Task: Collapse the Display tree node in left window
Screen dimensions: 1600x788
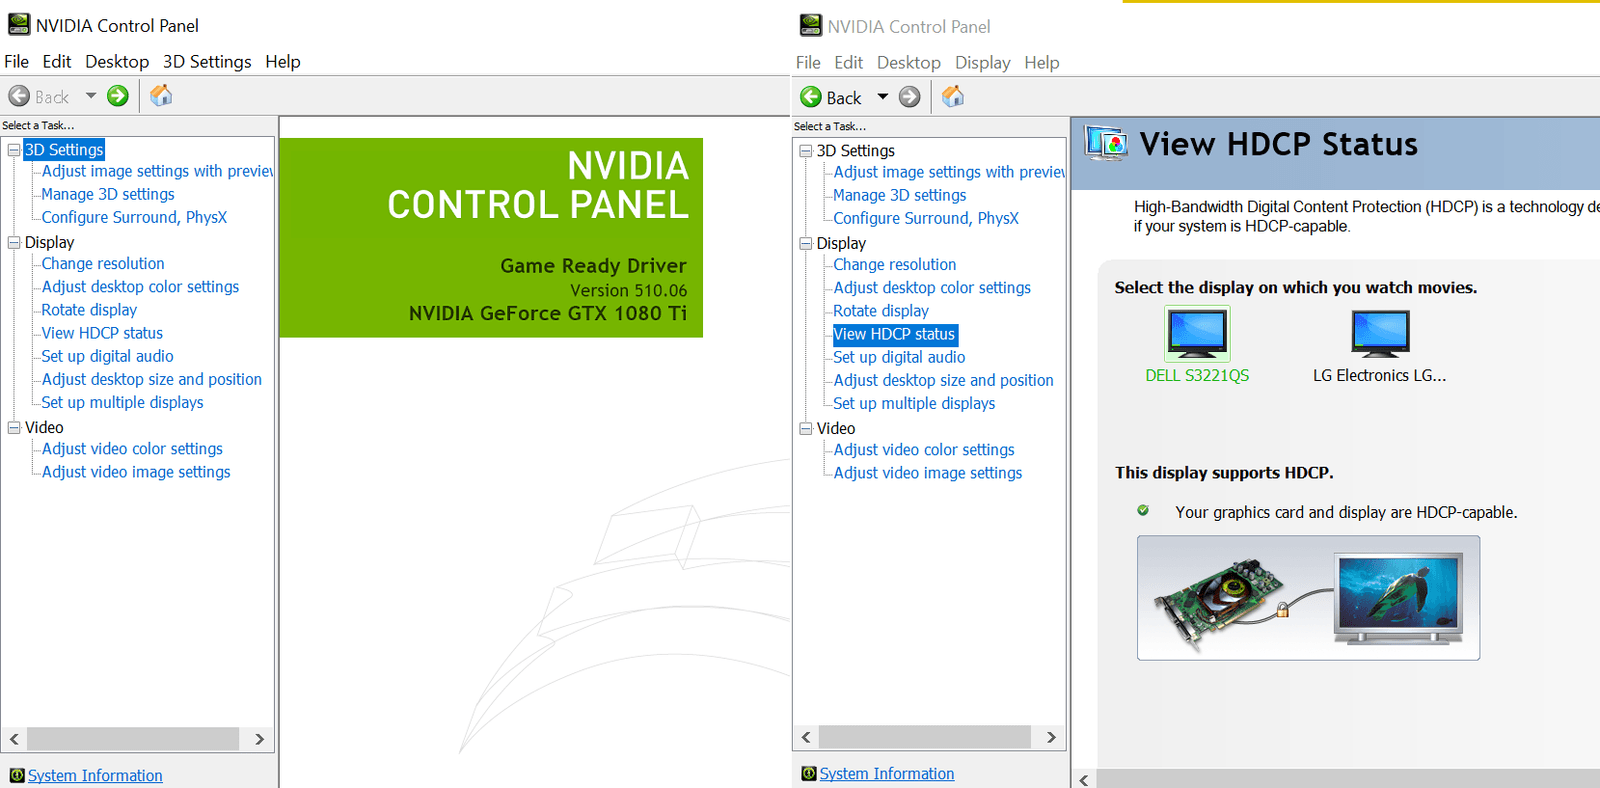Action: [14, 242]
